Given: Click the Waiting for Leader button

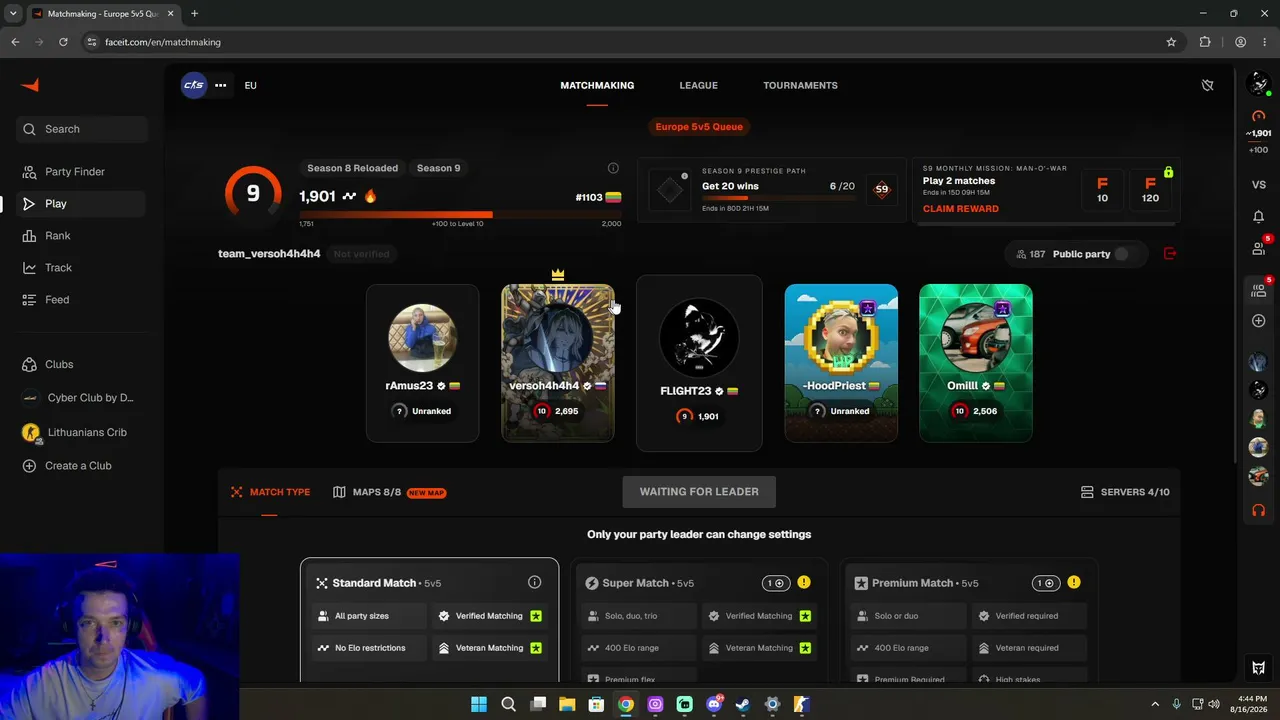Looking at the screenshot, I should [x=699, y=492].
